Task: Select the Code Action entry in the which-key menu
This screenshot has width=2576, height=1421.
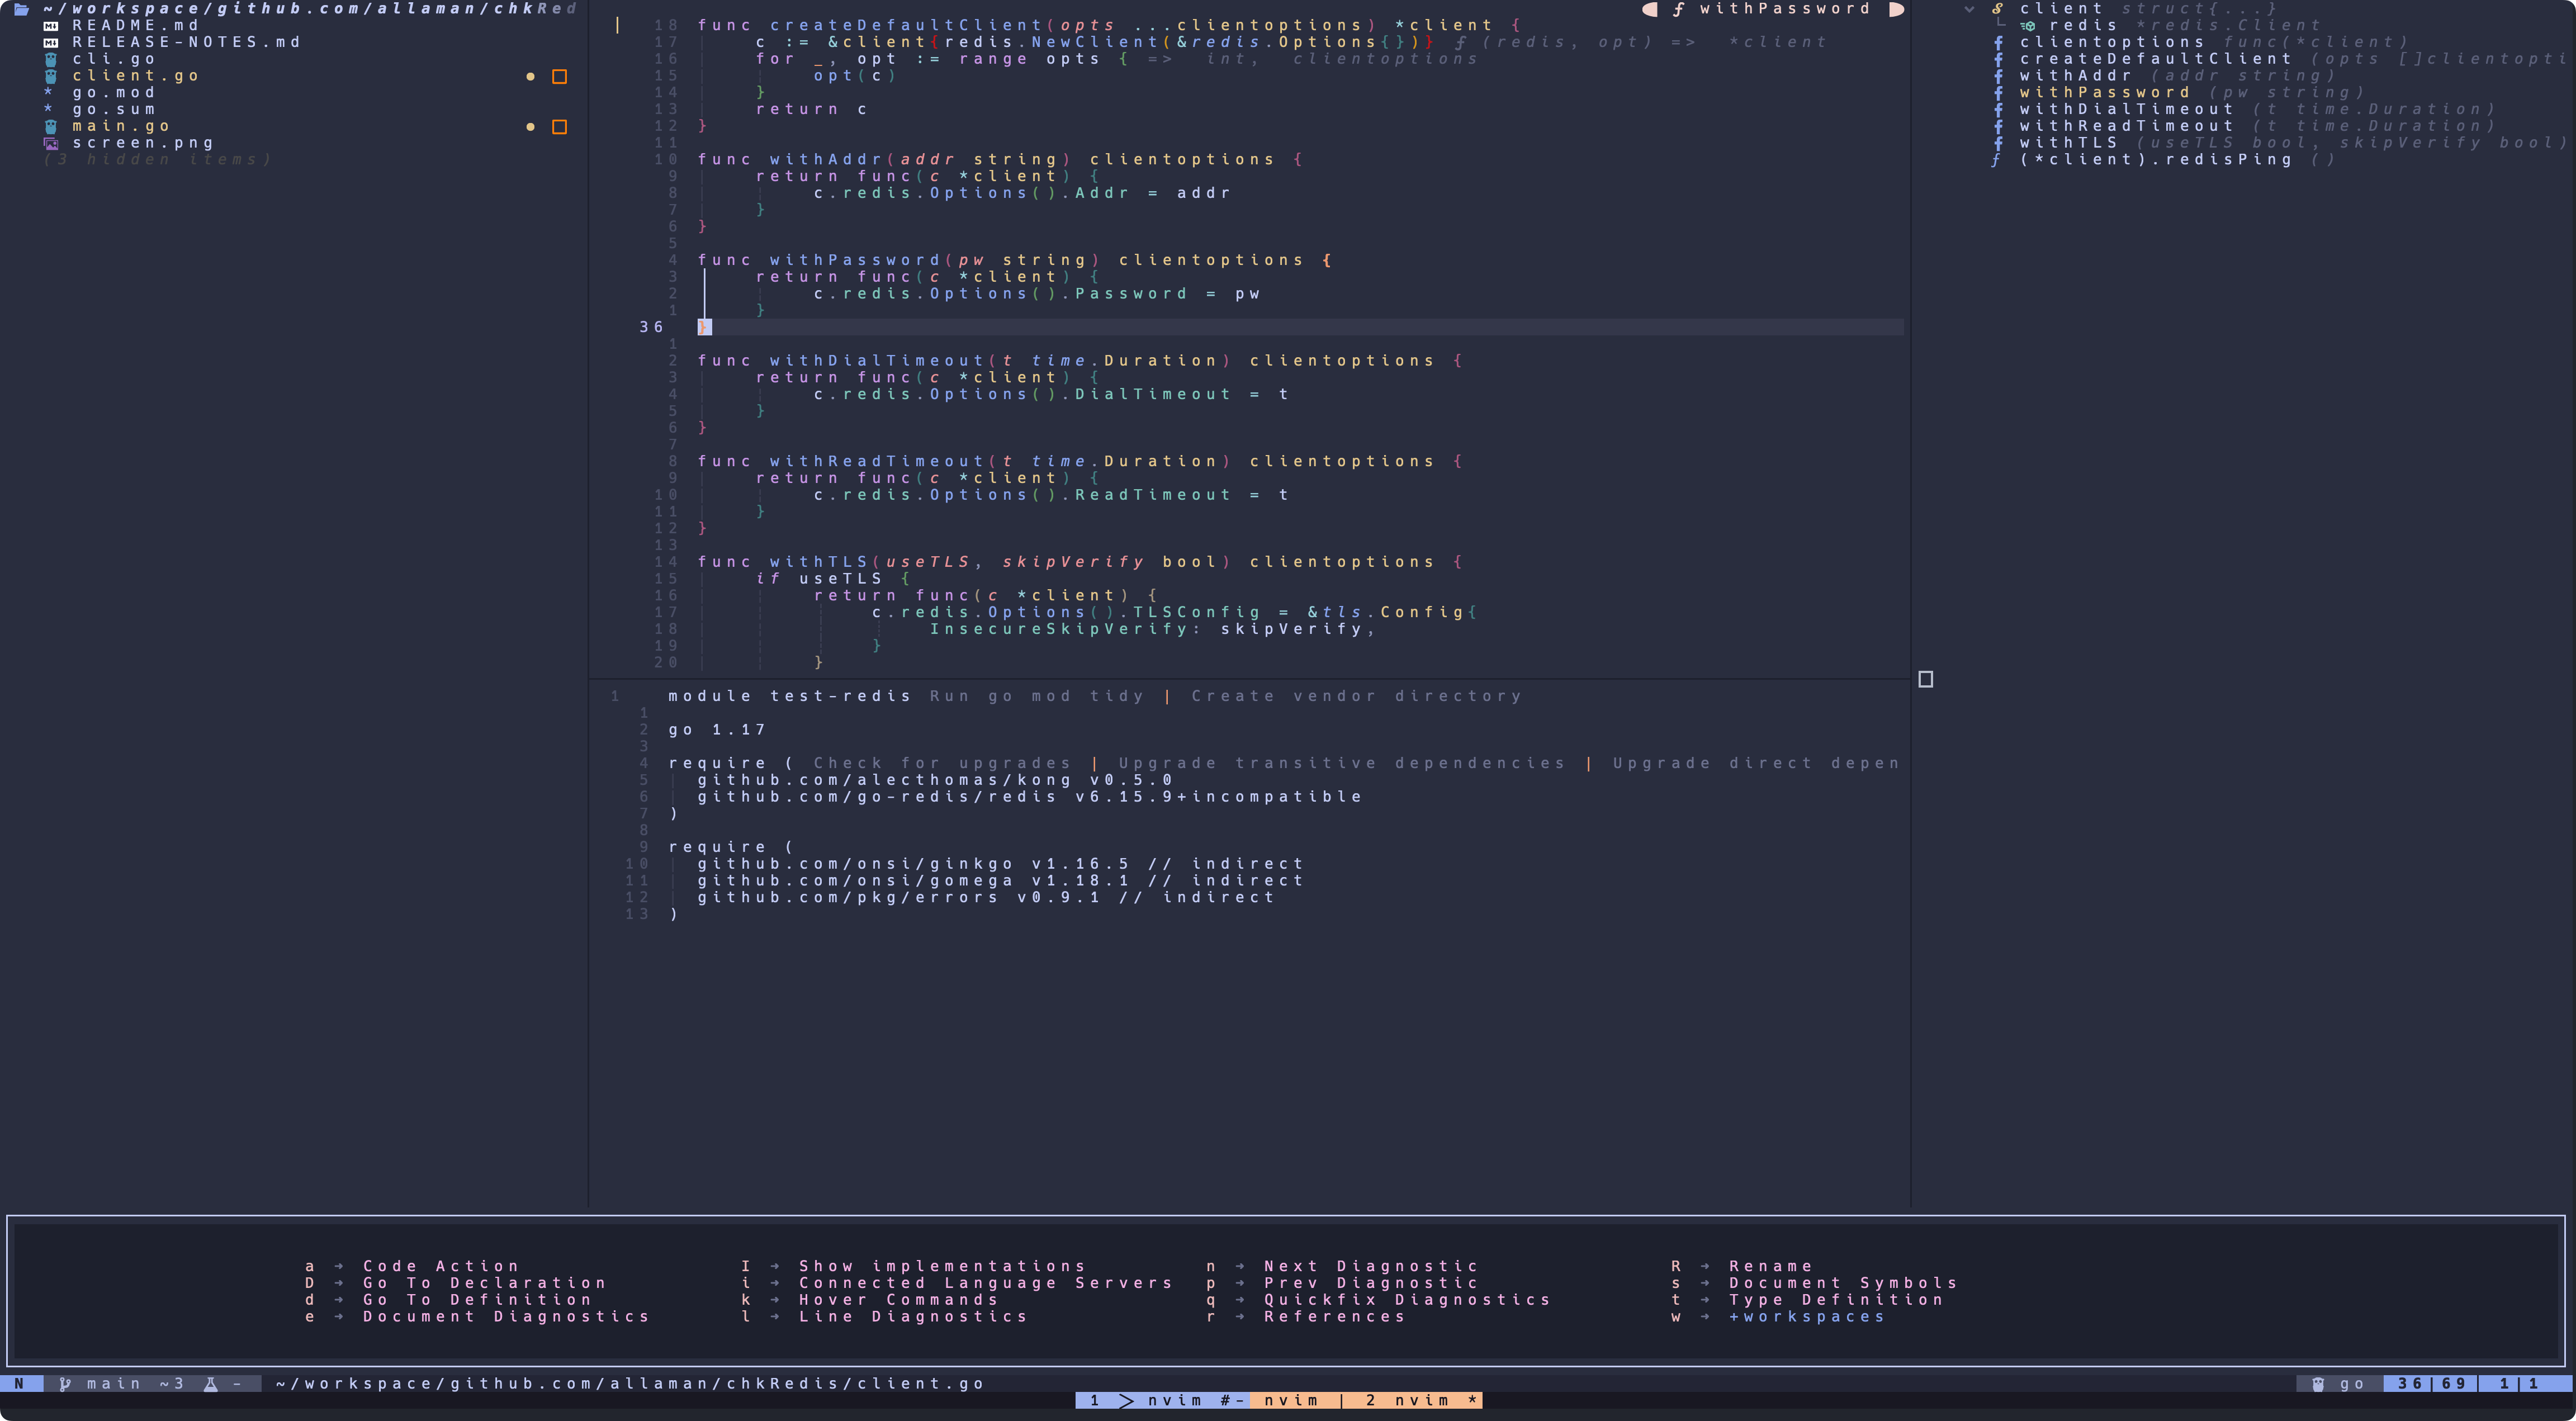Action: point(441,1266)
